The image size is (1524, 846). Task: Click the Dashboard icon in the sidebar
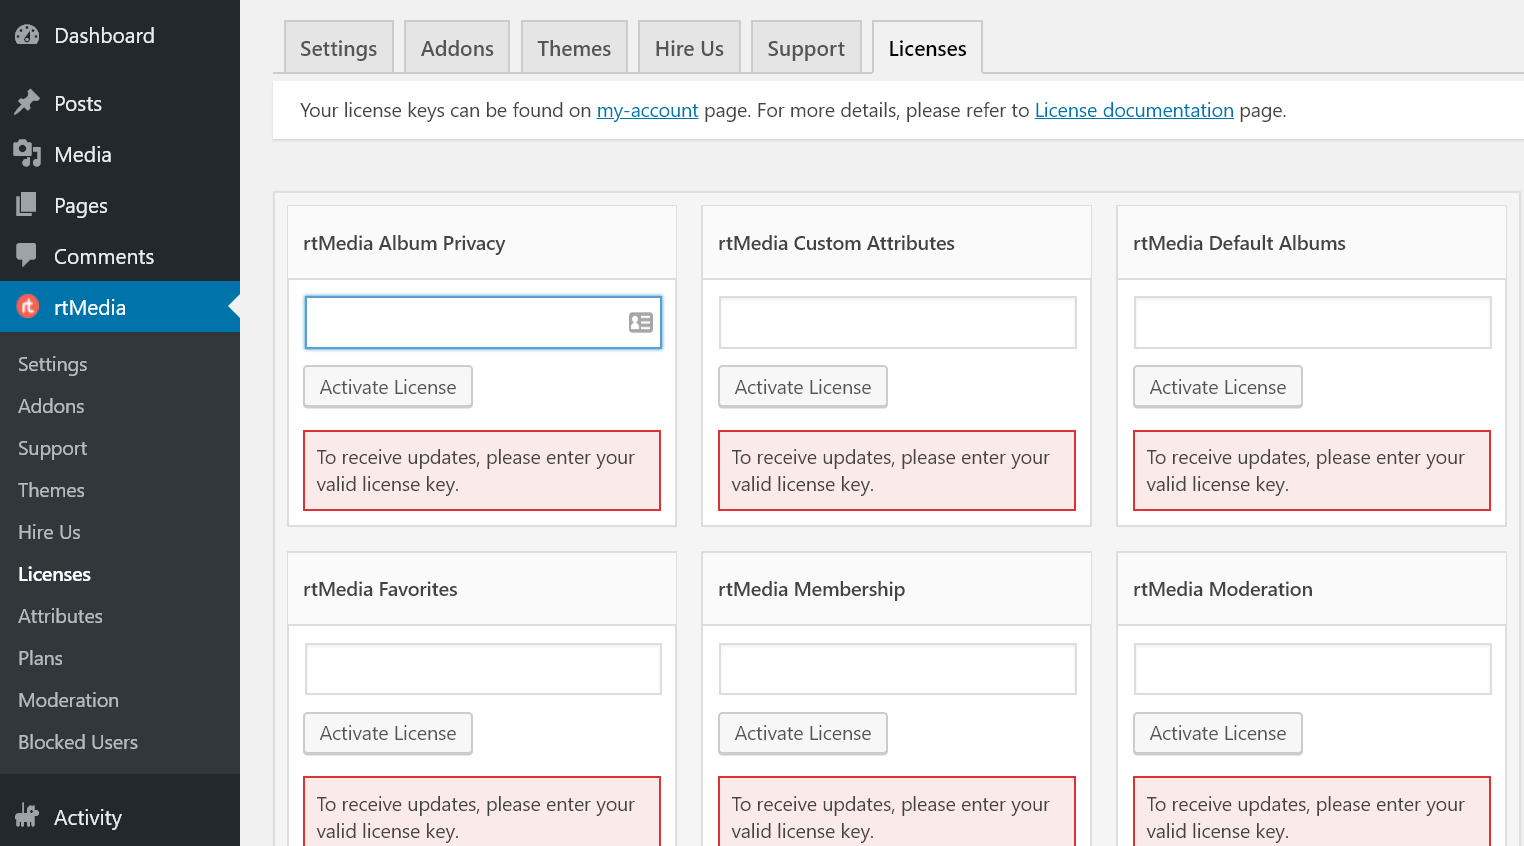coord(24,35)
